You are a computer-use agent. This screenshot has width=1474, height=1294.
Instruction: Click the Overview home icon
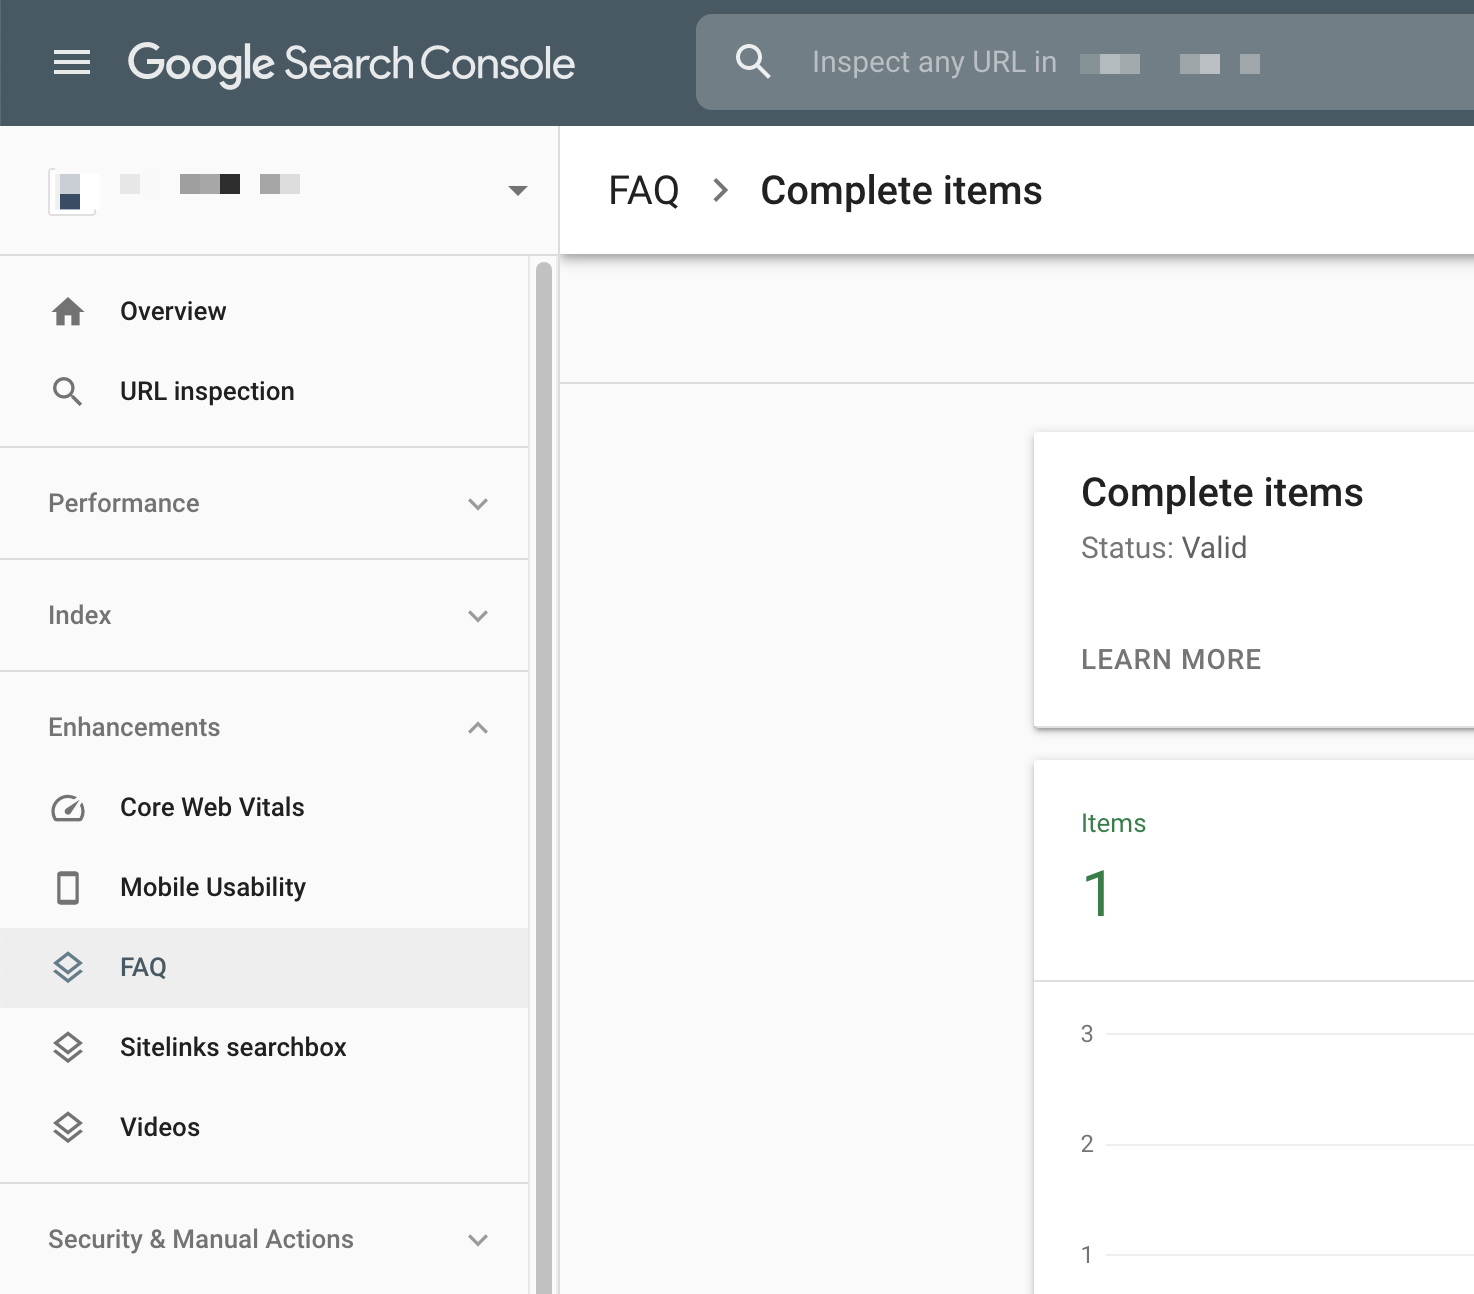click(68, 312)
